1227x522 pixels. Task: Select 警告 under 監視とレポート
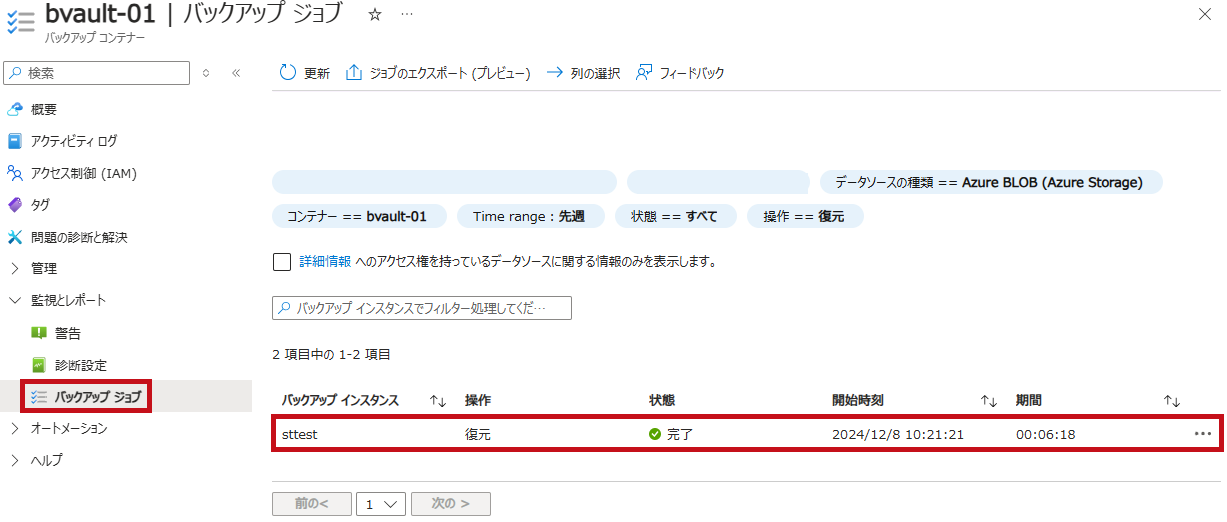click(x=68, y=333)
